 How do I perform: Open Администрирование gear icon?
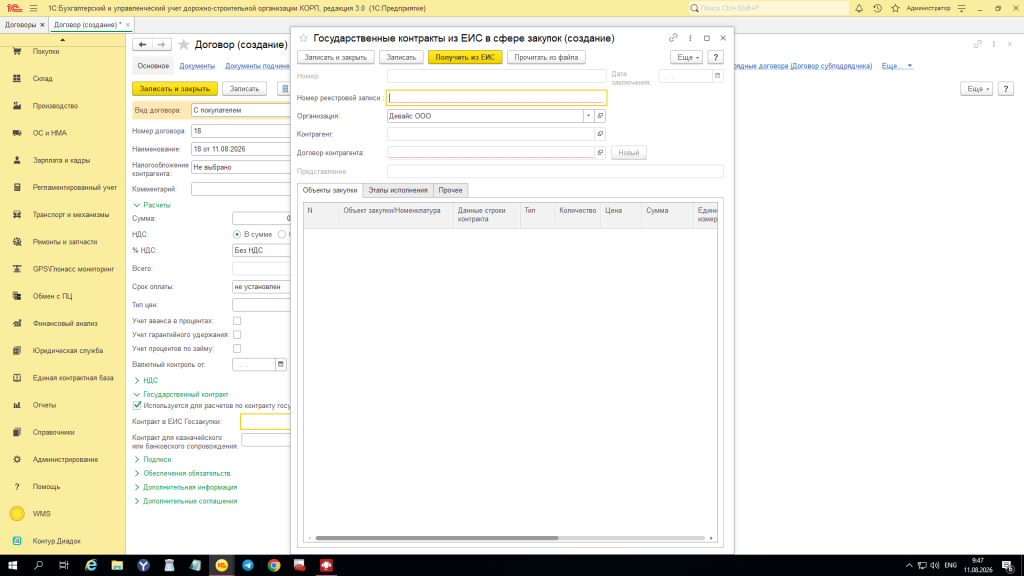(x=17, y=459)
